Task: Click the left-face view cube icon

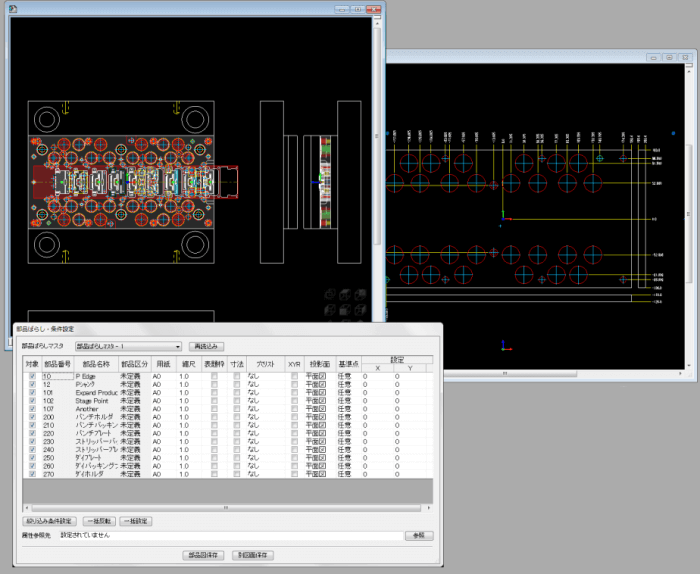Action: [330, 310]
